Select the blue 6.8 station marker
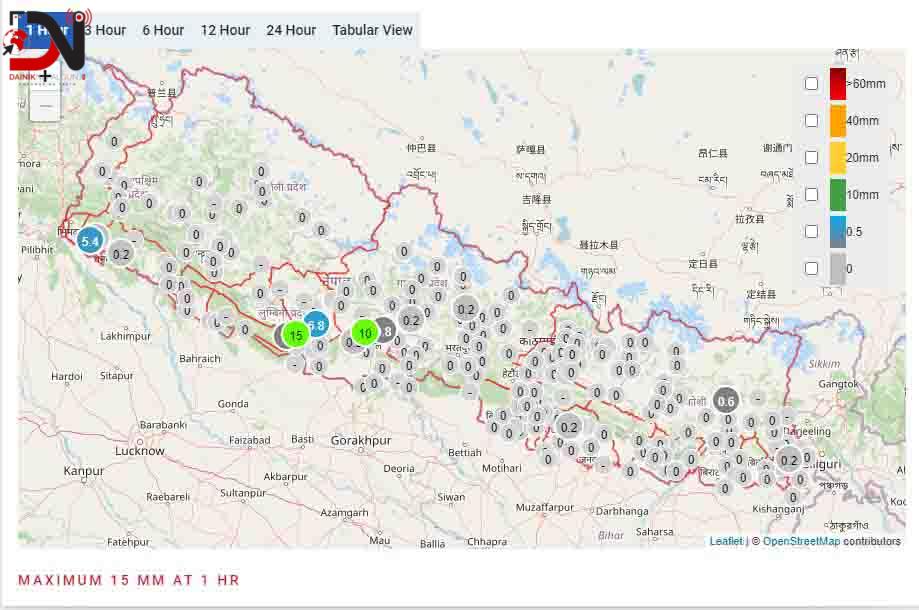This screenshot has width=919, height=610. [x=317, y=324]
